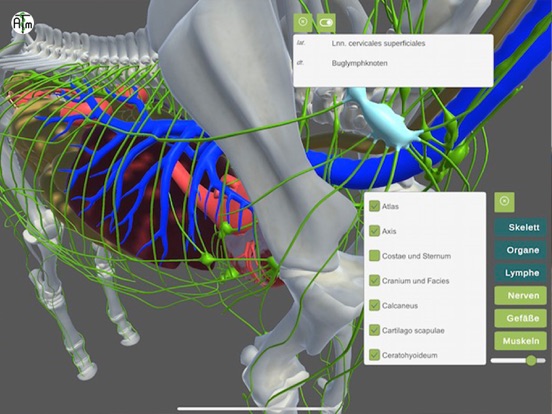Viewport: 552px width, 414px height.
Task: Open the Skelett category
Action: tap(520, 227)
